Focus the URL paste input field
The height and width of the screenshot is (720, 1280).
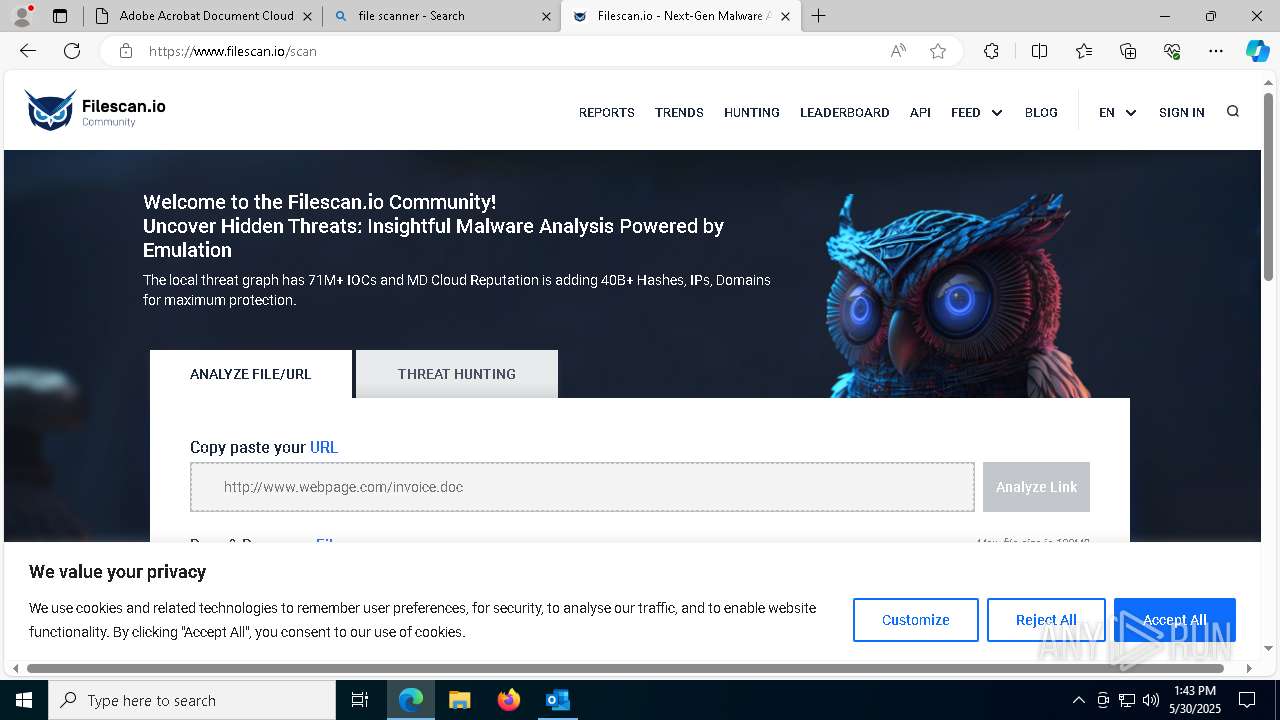tap(582, 487)
